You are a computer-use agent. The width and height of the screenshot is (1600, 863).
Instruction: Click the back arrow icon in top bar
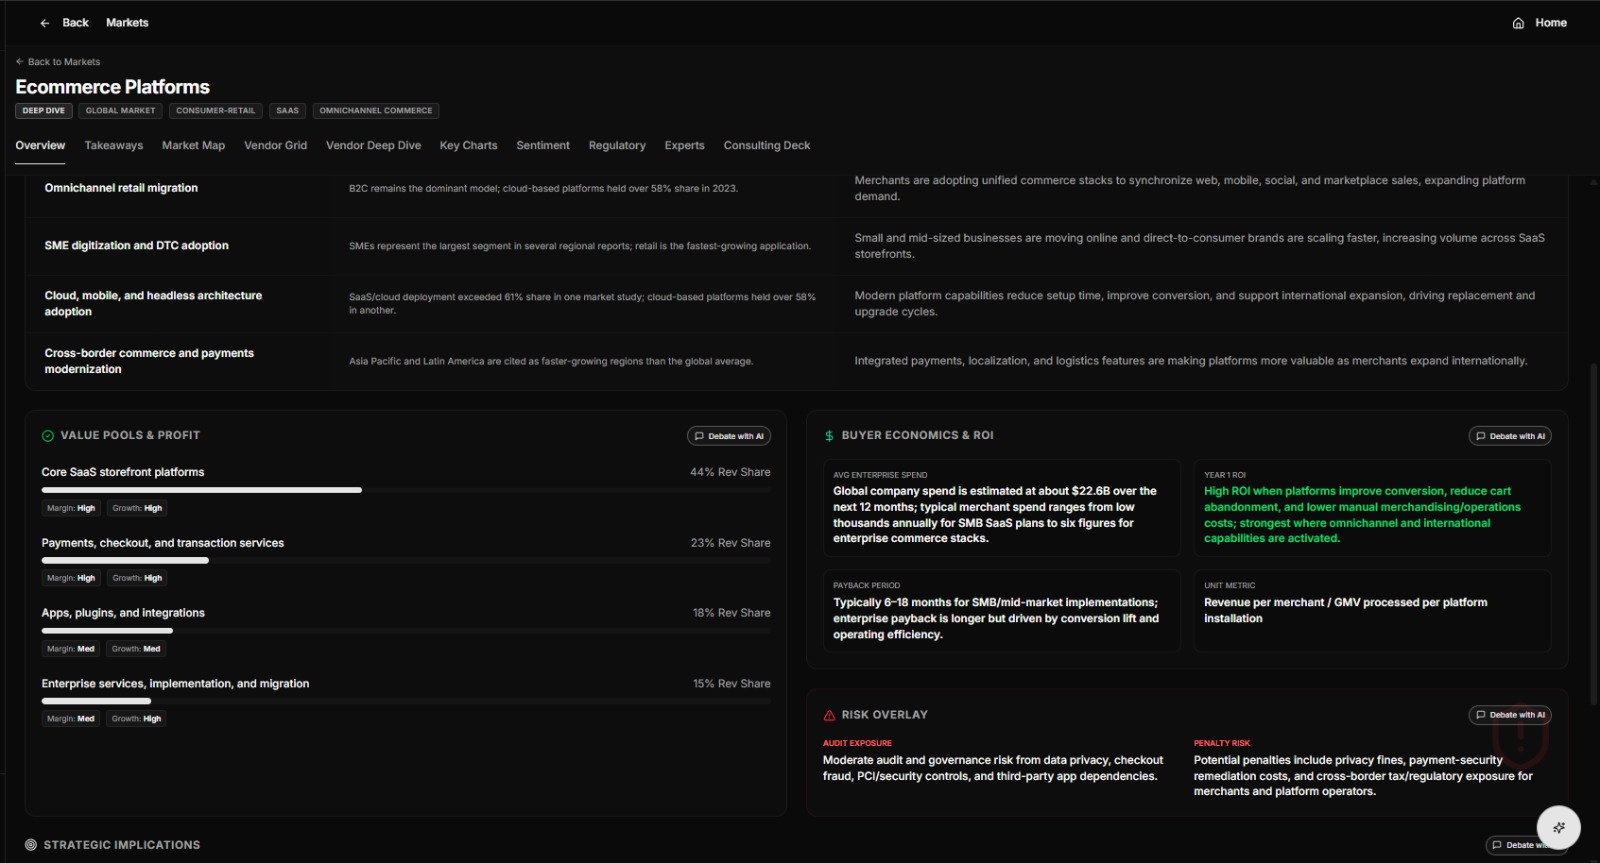click(x=45, y=23)
